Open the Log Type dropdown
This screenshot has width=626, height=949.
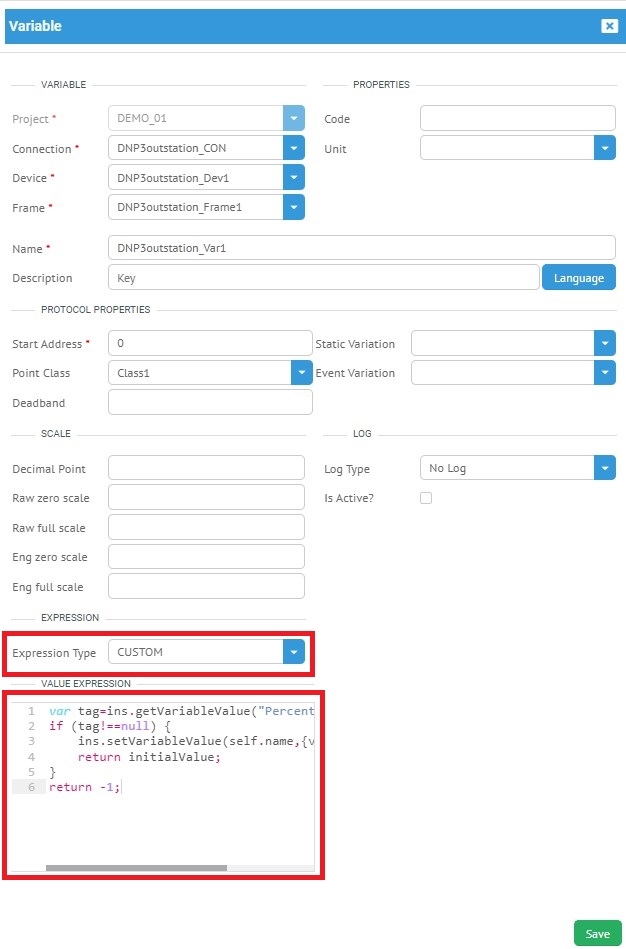coord(604,468)
